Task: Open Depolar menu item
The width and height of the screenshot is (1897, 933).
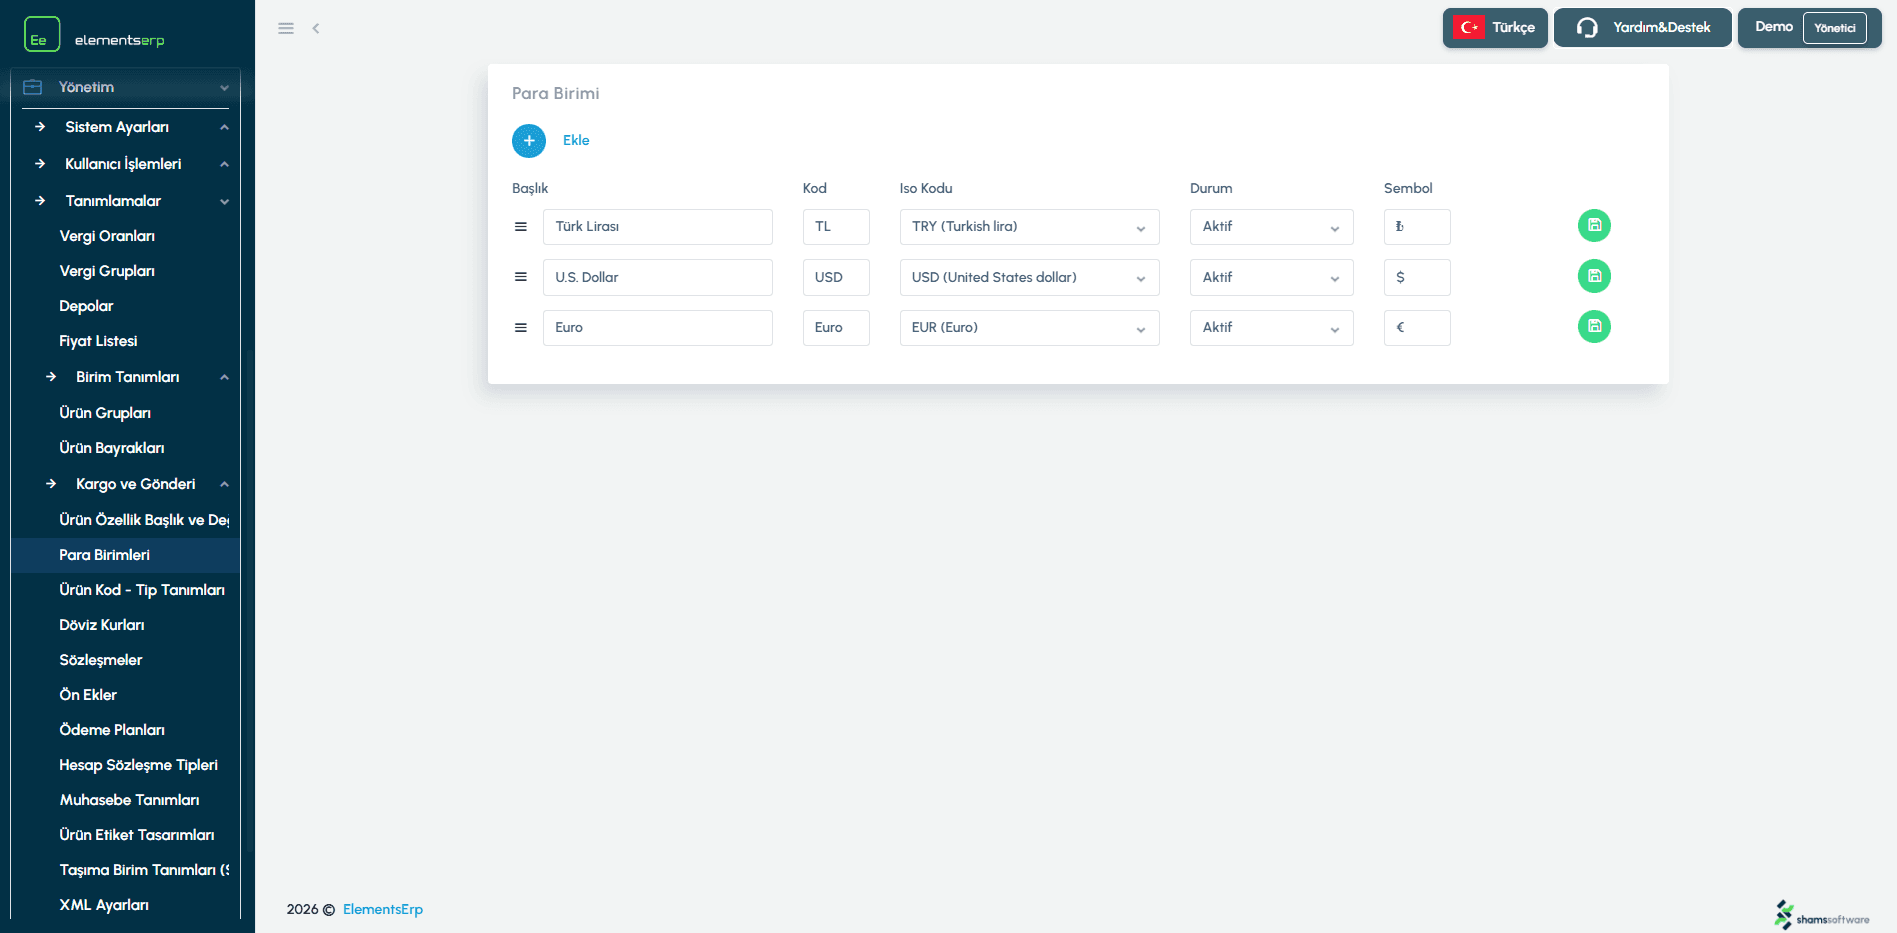Action: click(x=86, y=306)
